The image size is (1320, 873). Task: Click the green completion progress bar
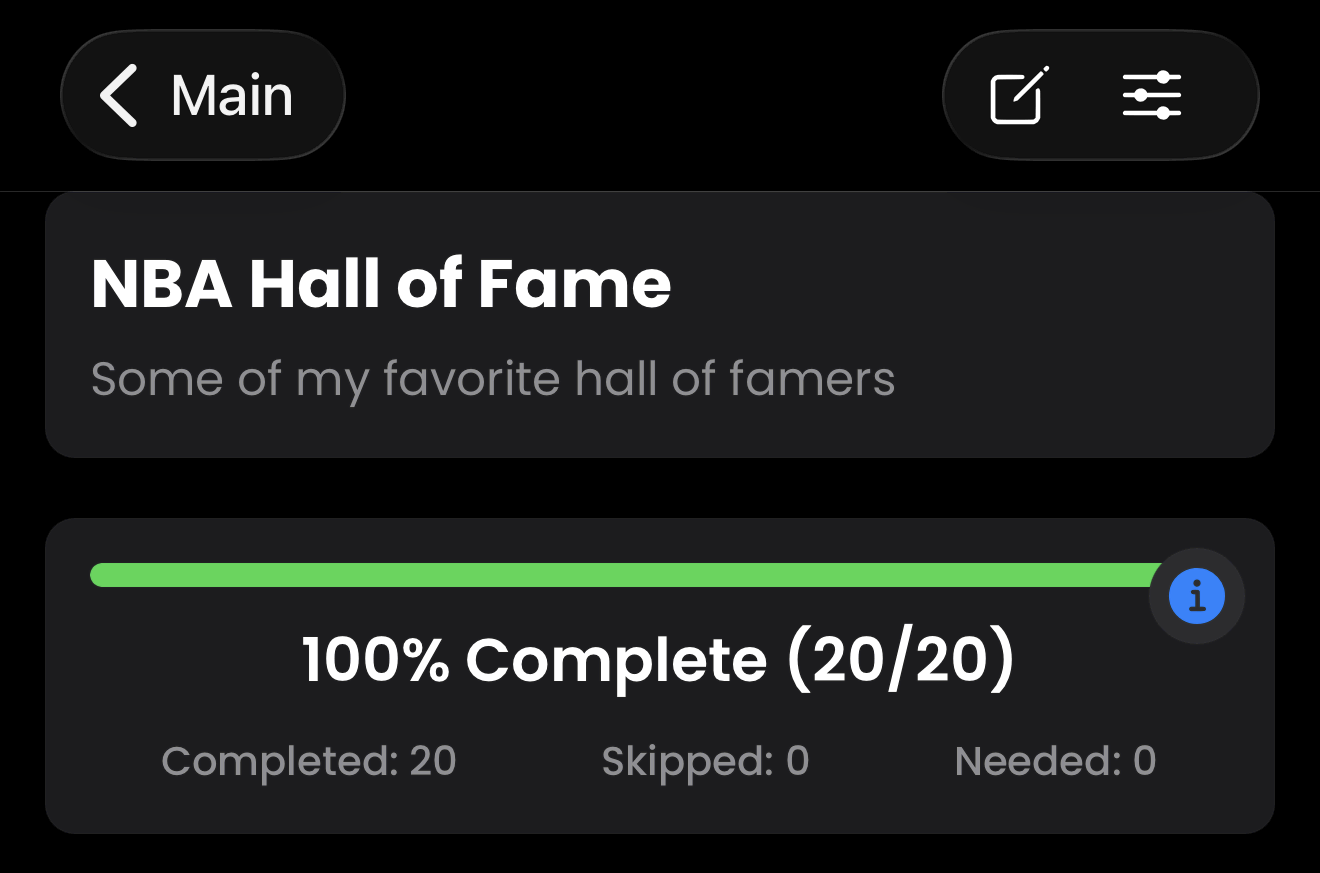pyautogui.click(x=620, y=575)
